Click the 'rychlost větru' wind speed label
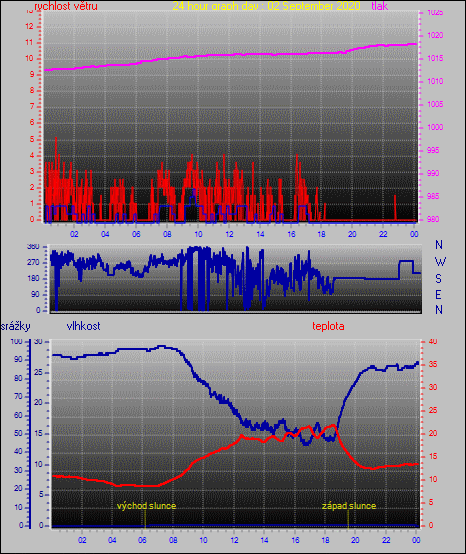466x554 pixels. pos(66,6)
